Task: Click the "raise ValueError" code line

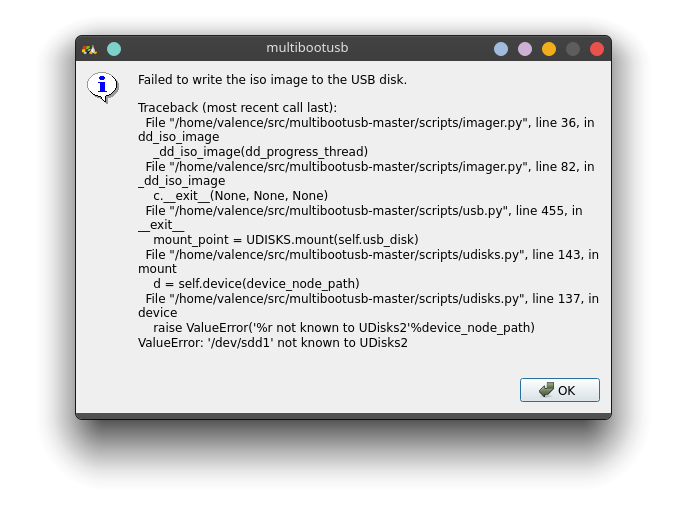Action: click(344, 328)
